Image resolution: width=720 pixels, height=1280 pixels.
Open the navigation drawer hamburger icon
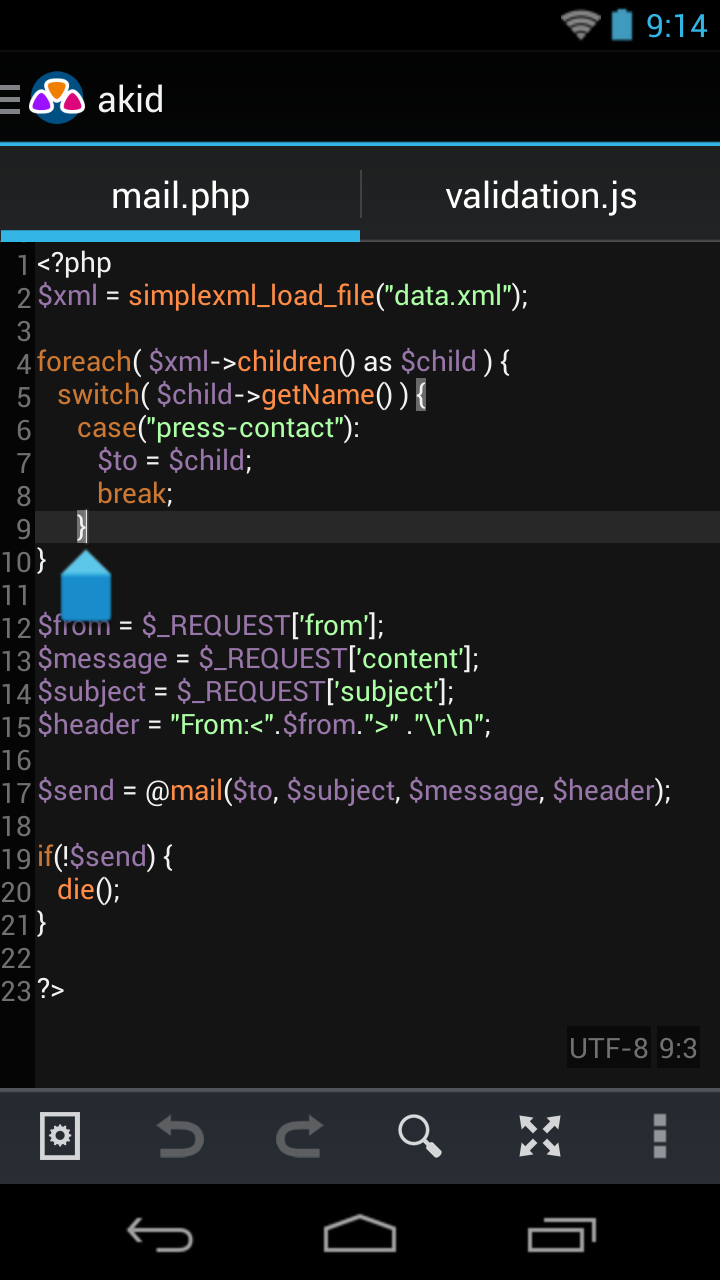(x=10, y=99)
